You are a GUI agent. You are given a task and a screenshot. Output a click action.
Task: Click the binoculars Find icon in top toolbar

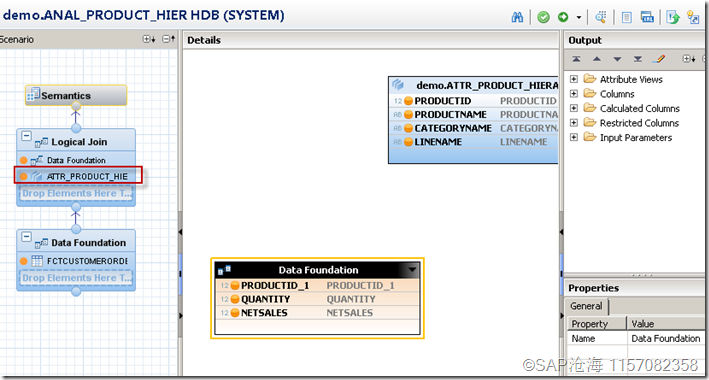[x=518, y=17]
